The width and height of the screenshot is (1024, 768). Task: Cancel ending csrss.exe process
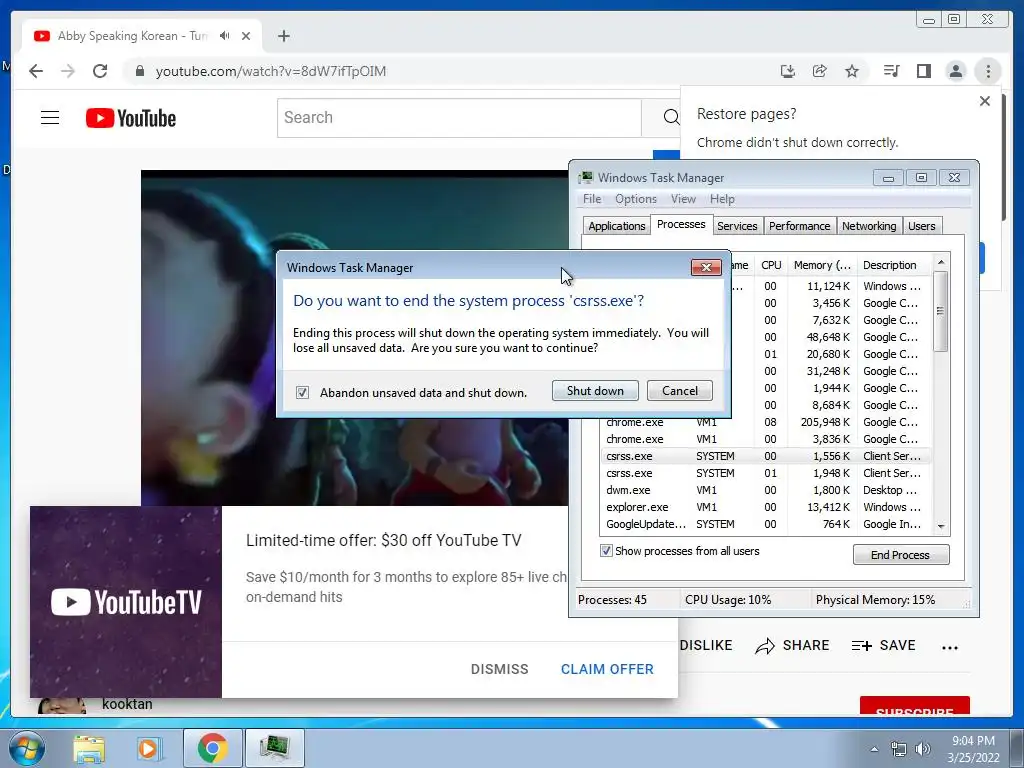click(679, 391)
